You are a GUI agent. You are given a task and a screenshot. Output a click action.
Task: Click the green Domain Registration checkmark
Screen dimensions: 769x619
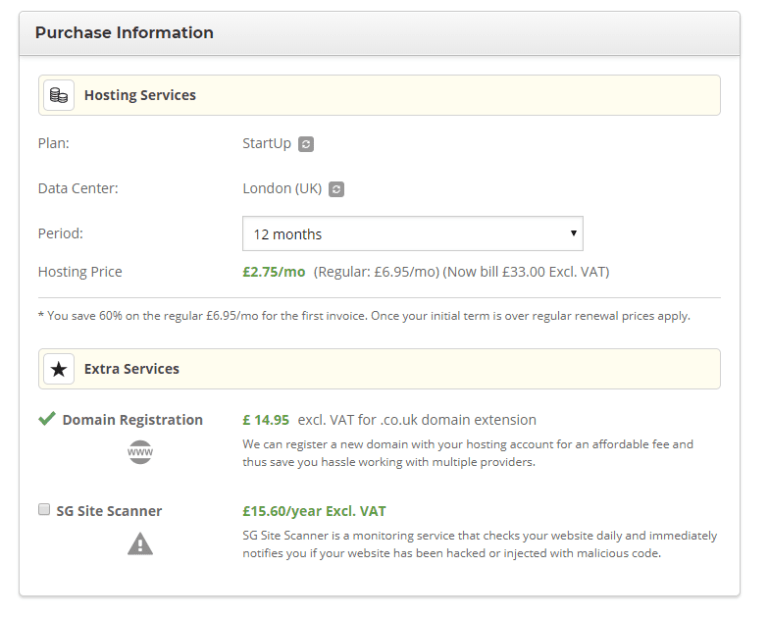click(47, 420)
